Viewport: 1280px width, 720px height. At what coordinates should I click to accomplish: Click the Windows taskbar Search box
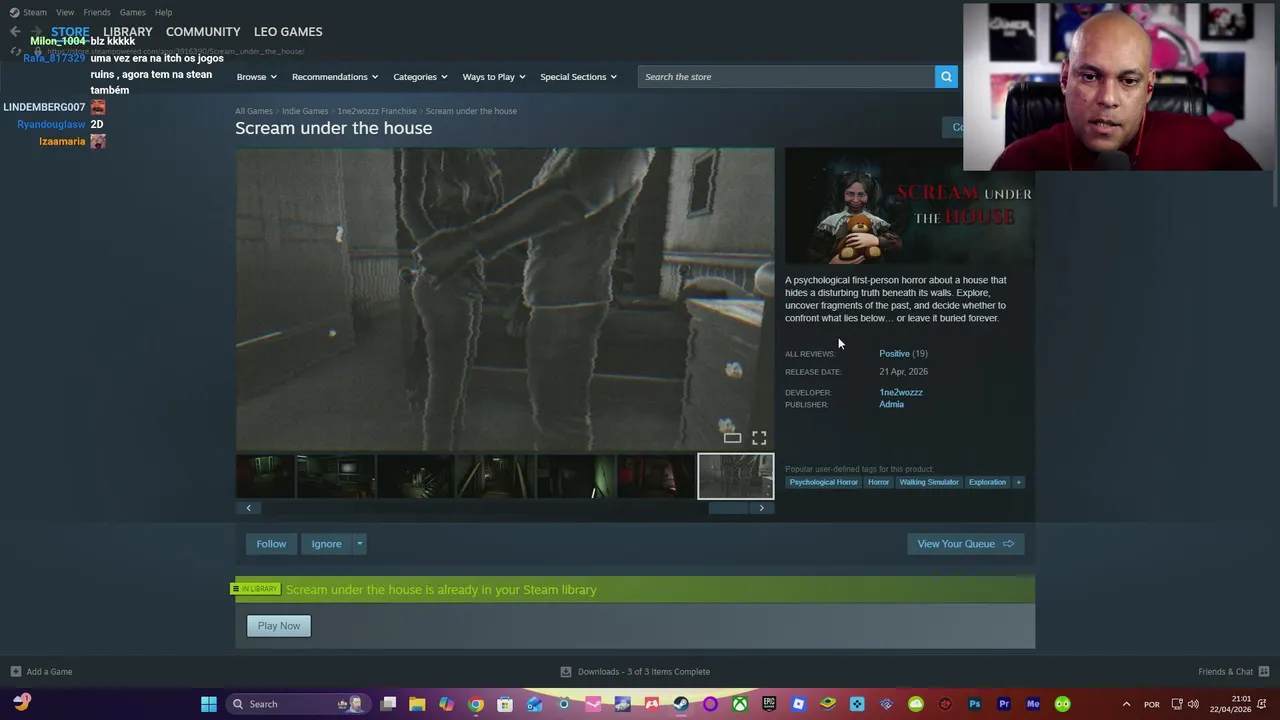point(297,704)
